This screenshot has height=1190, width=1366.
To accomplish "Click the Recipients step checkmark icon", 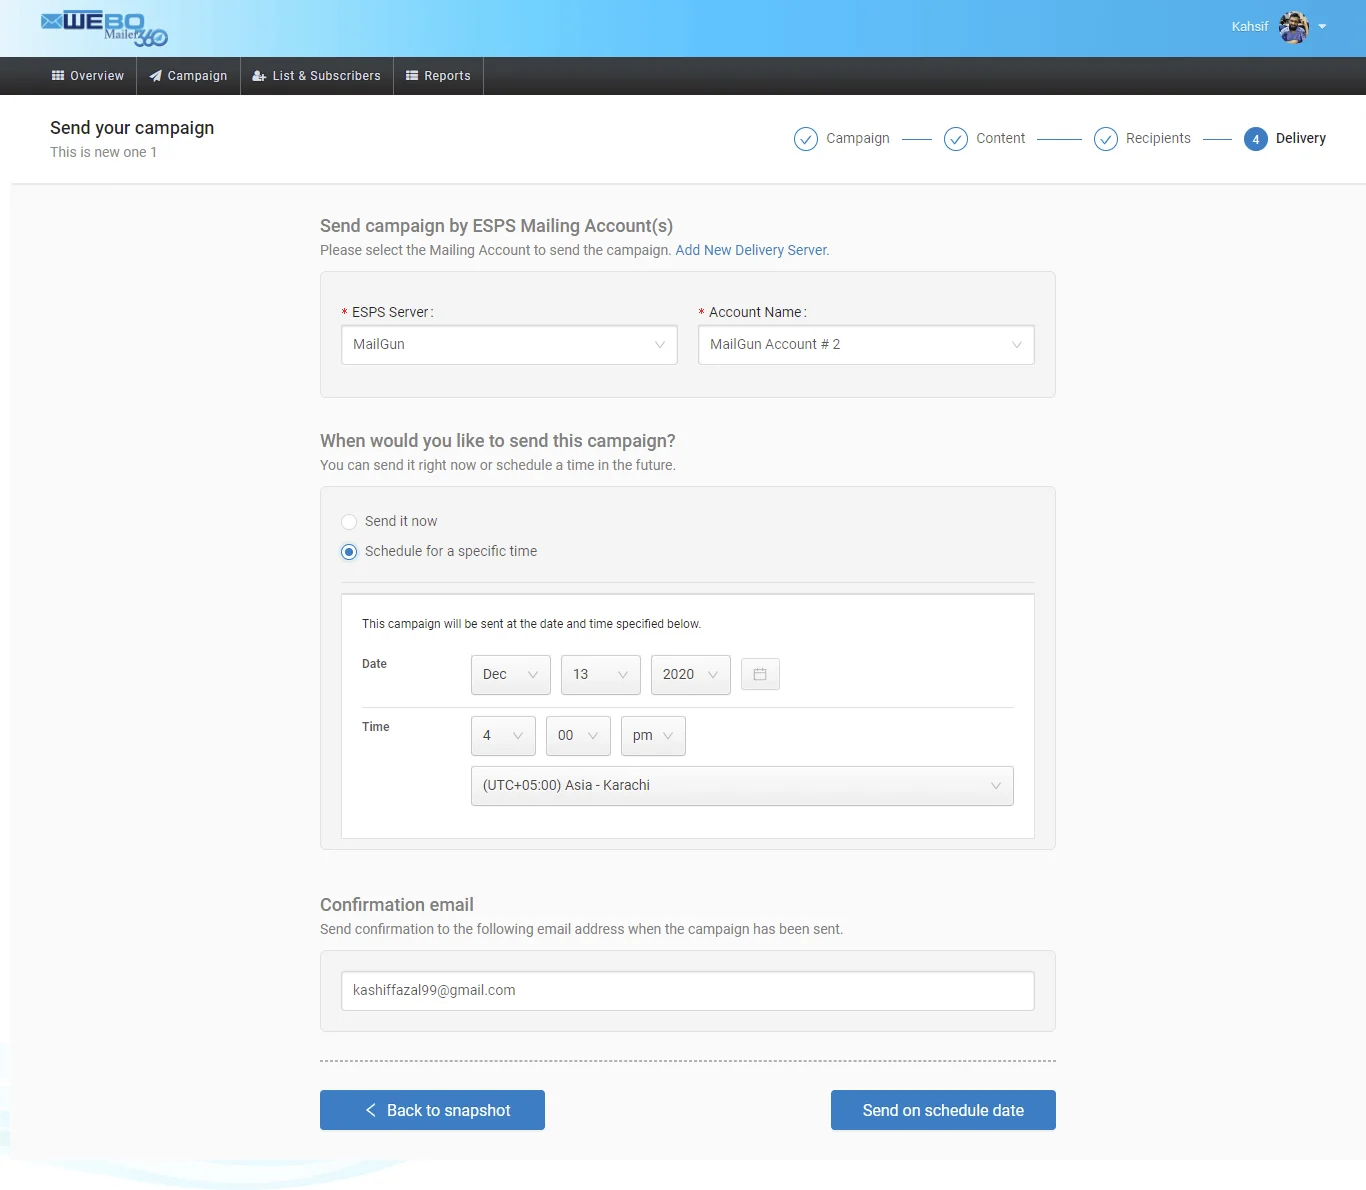I will click(x=1106, y=139).
